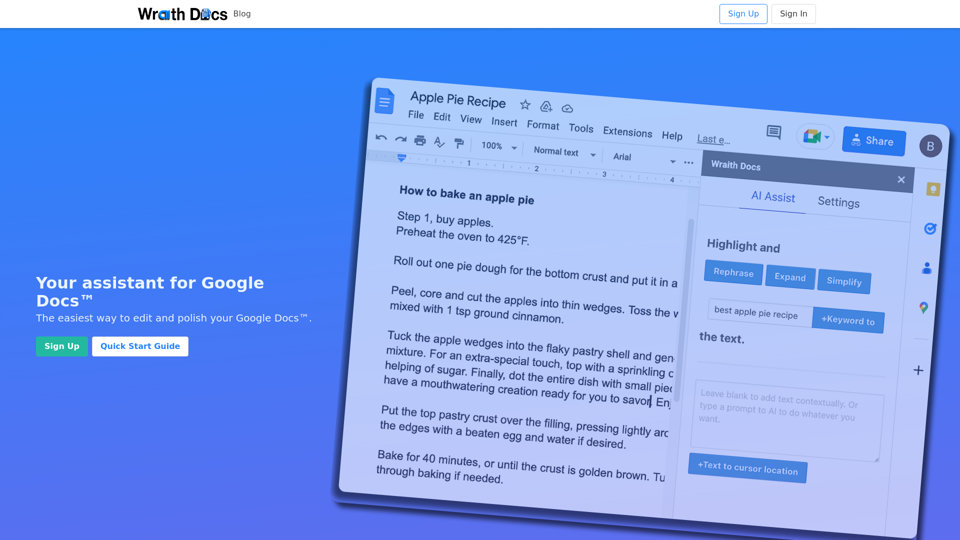Open the File menu
Viewport: 960px width, 540px height.
(416, 114)
